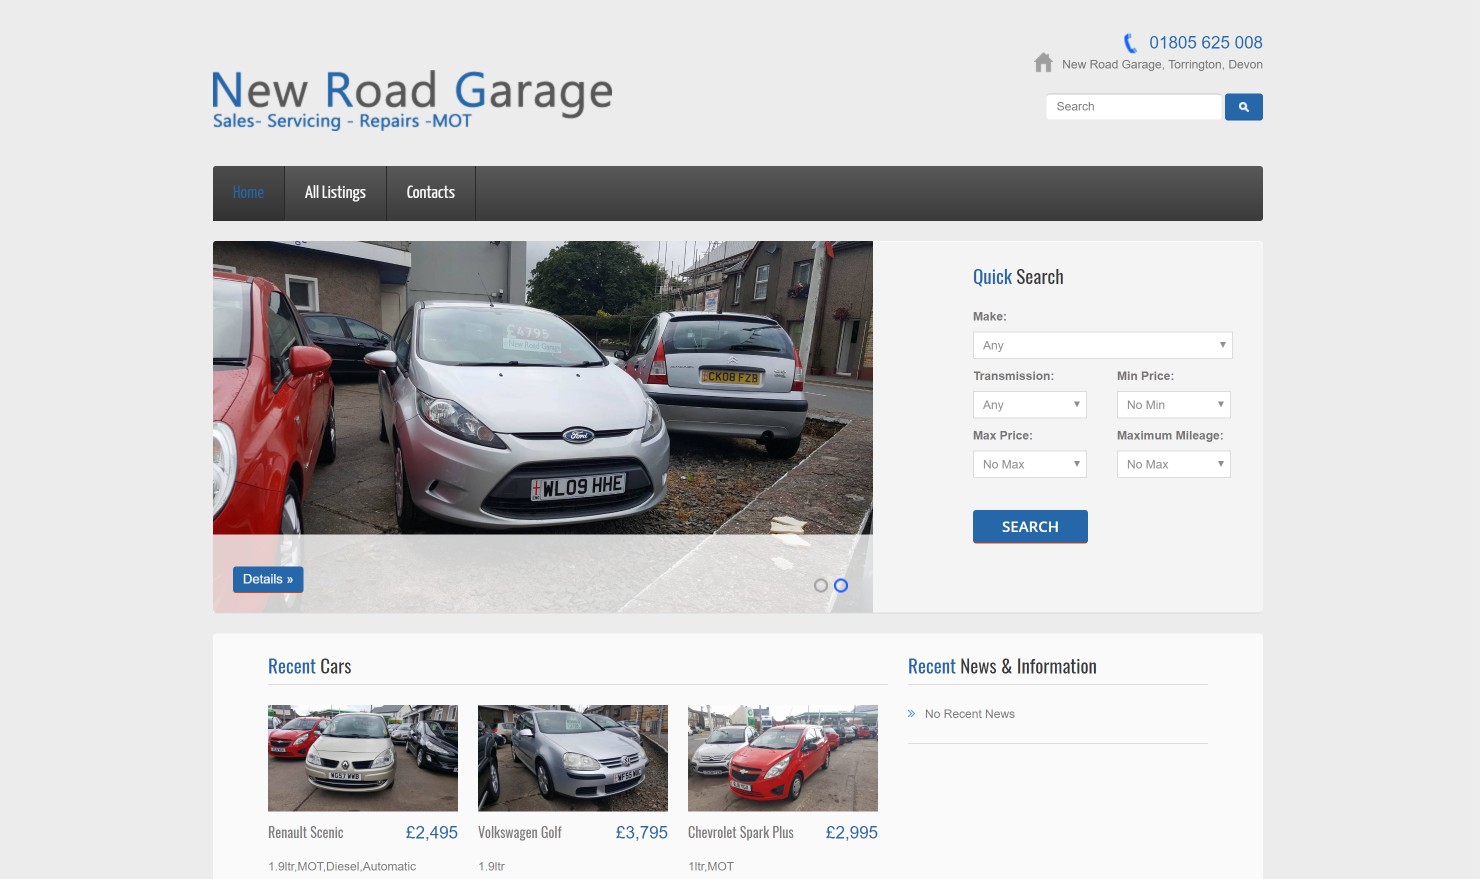
Task: Expand the Transmission dropdown
Action: [1029, 405]
